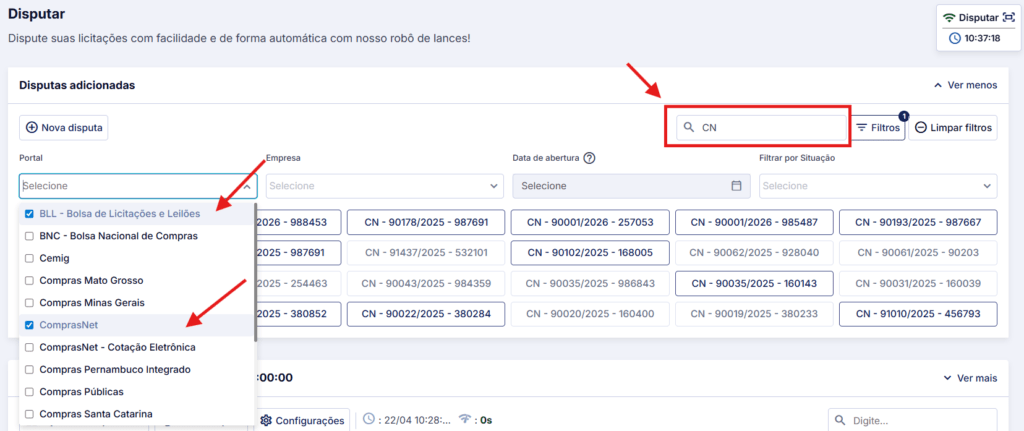The image size is (1024, 431).
Task: Click the help icon beside Data de abertura
Action: pyautogui.click(x=590, y=158)
